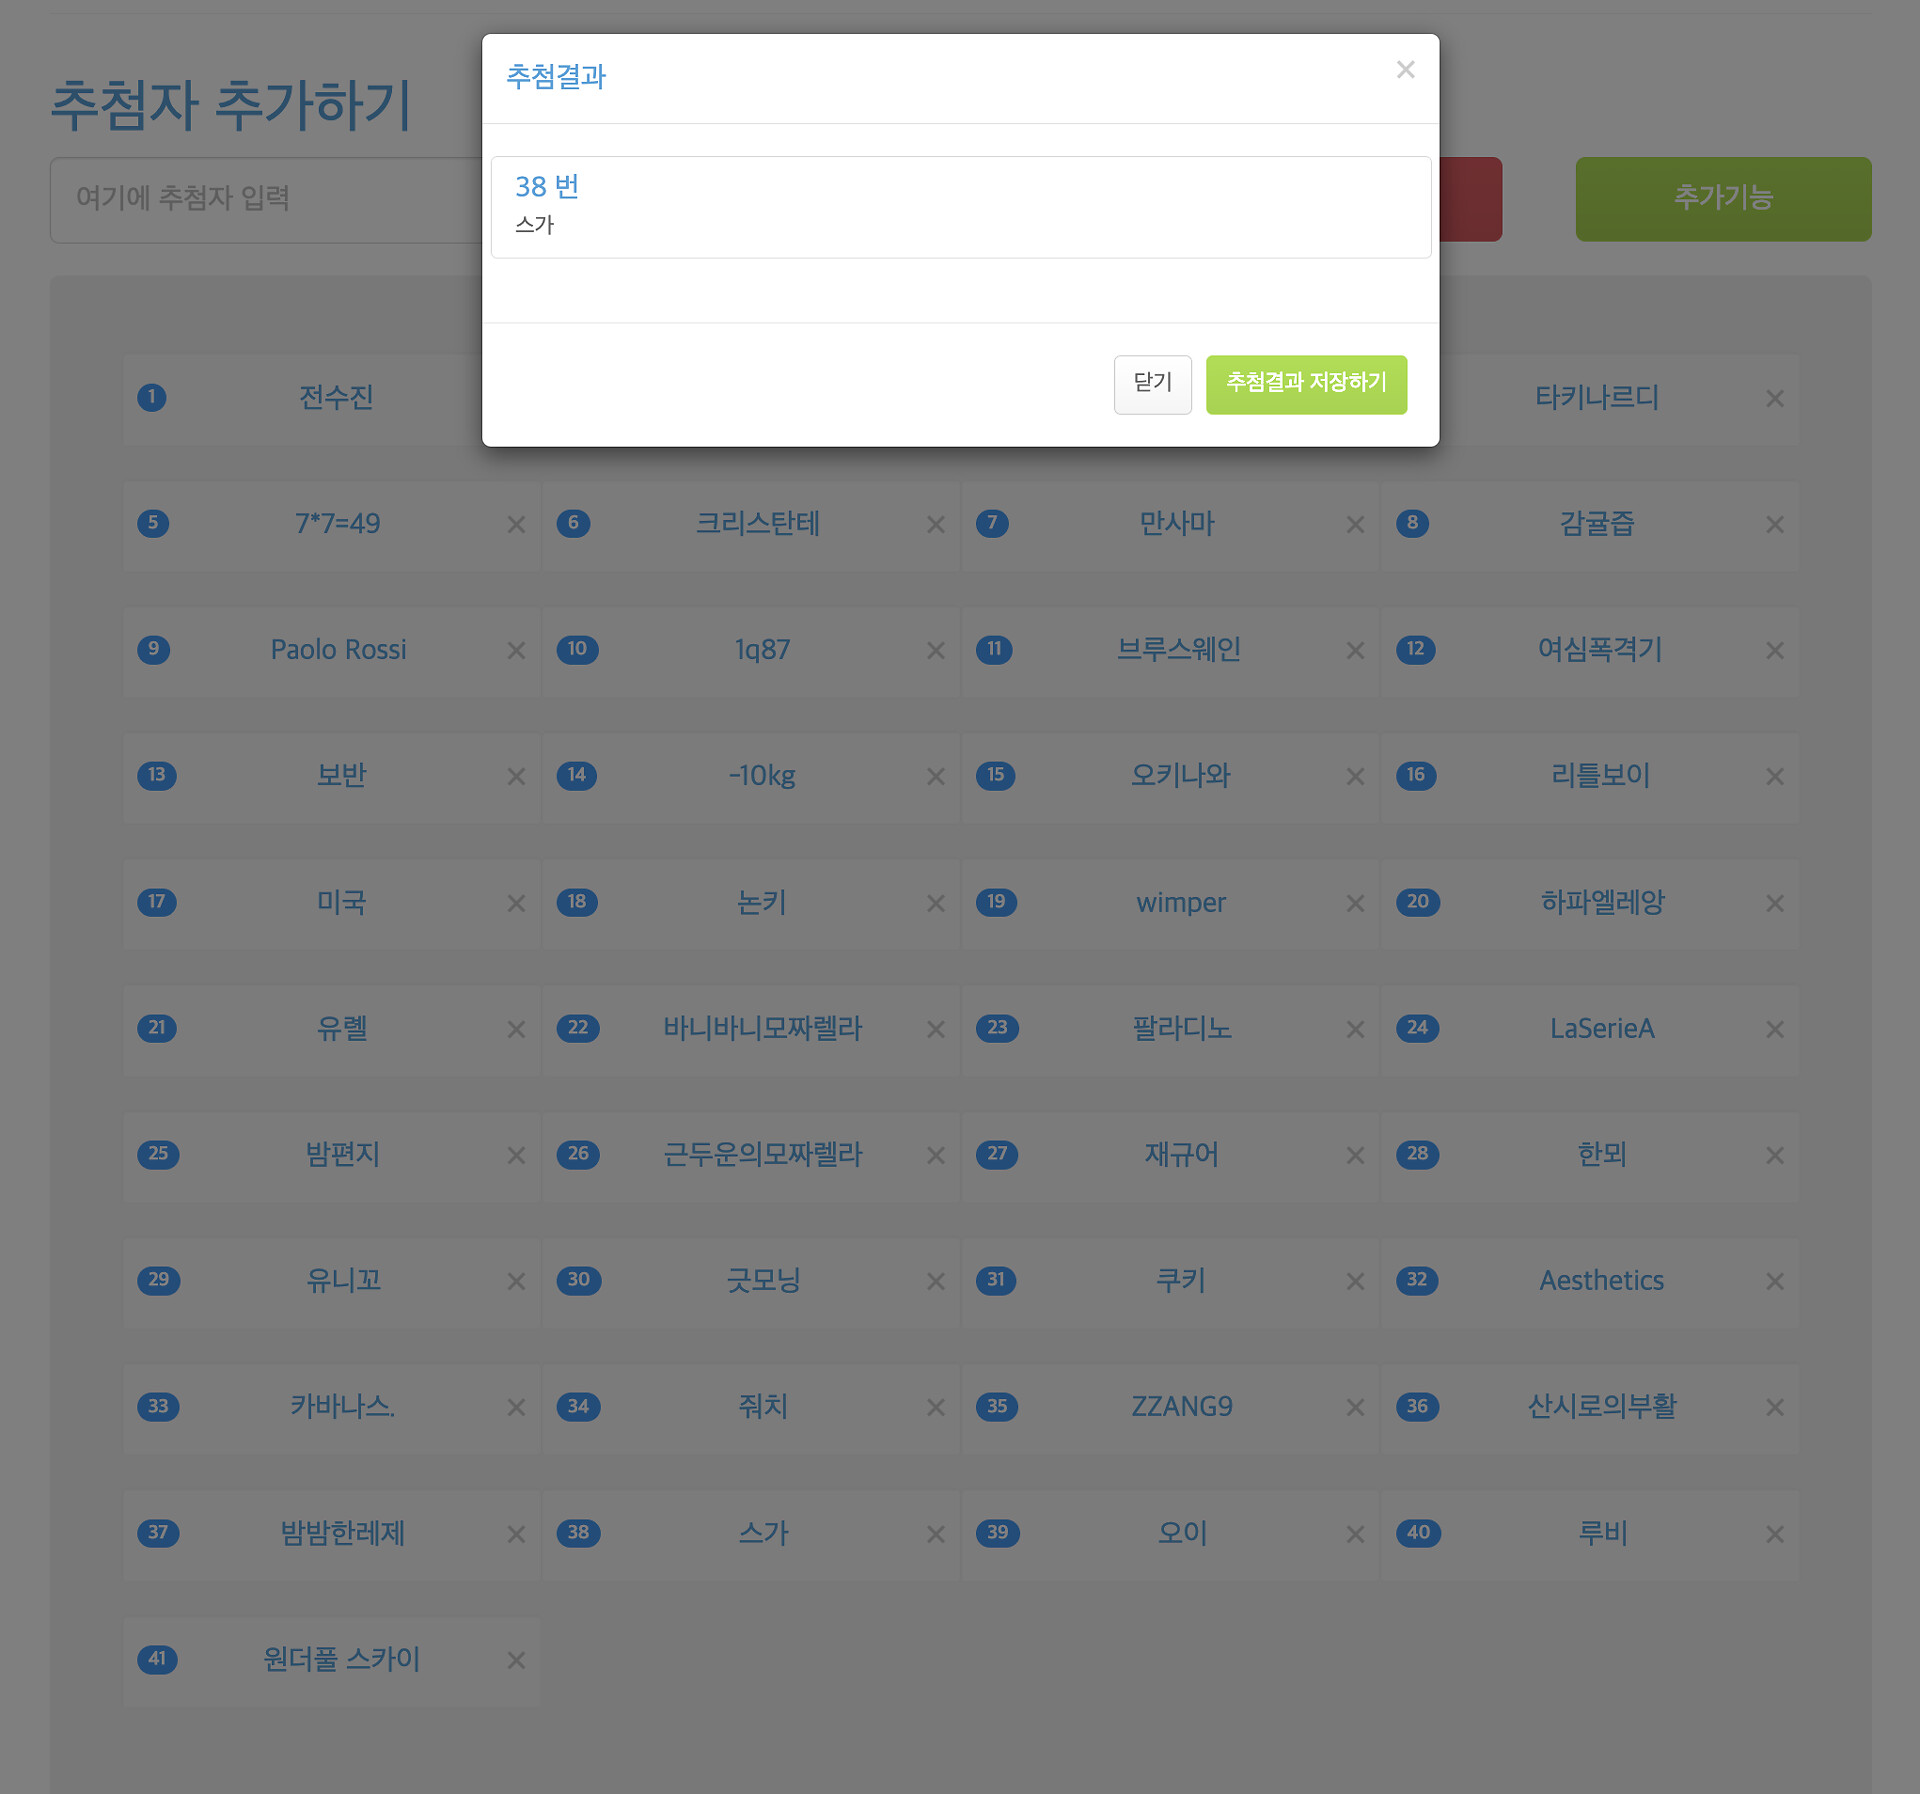This screenshot has width=1920, height=1794.
Task: Click 추첨결과 저장하기 button
Action: pyautogui.click(x=1305, y=383)
